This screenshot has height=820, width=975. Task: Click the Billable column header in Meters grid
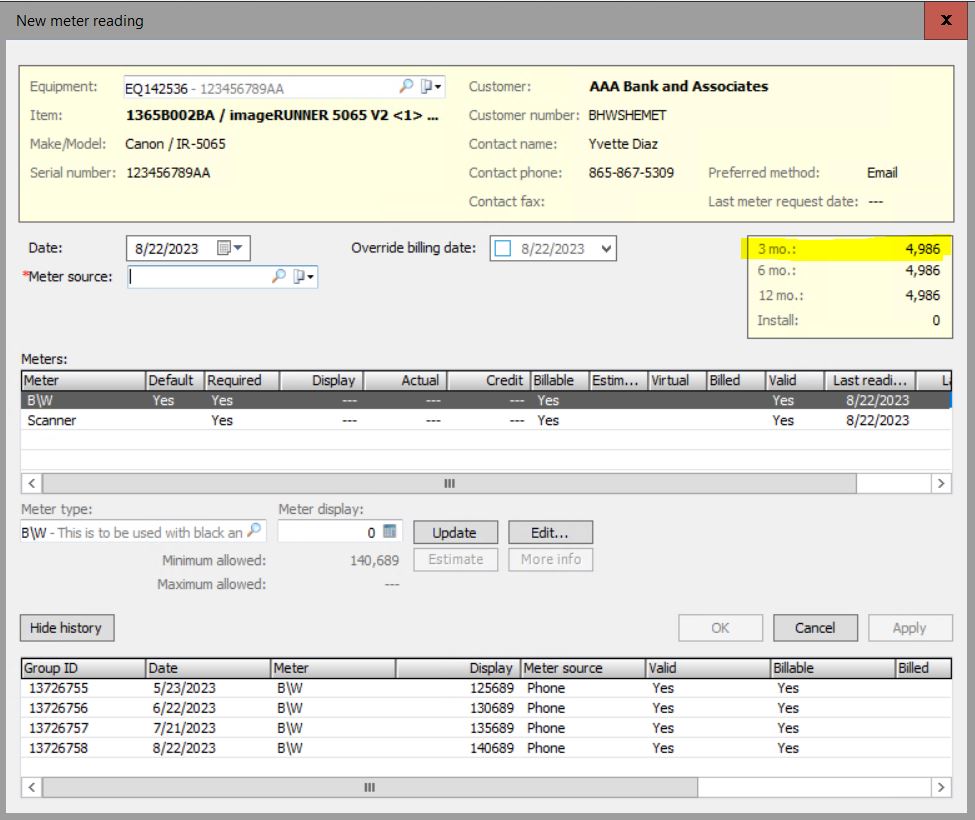(560, 380)
